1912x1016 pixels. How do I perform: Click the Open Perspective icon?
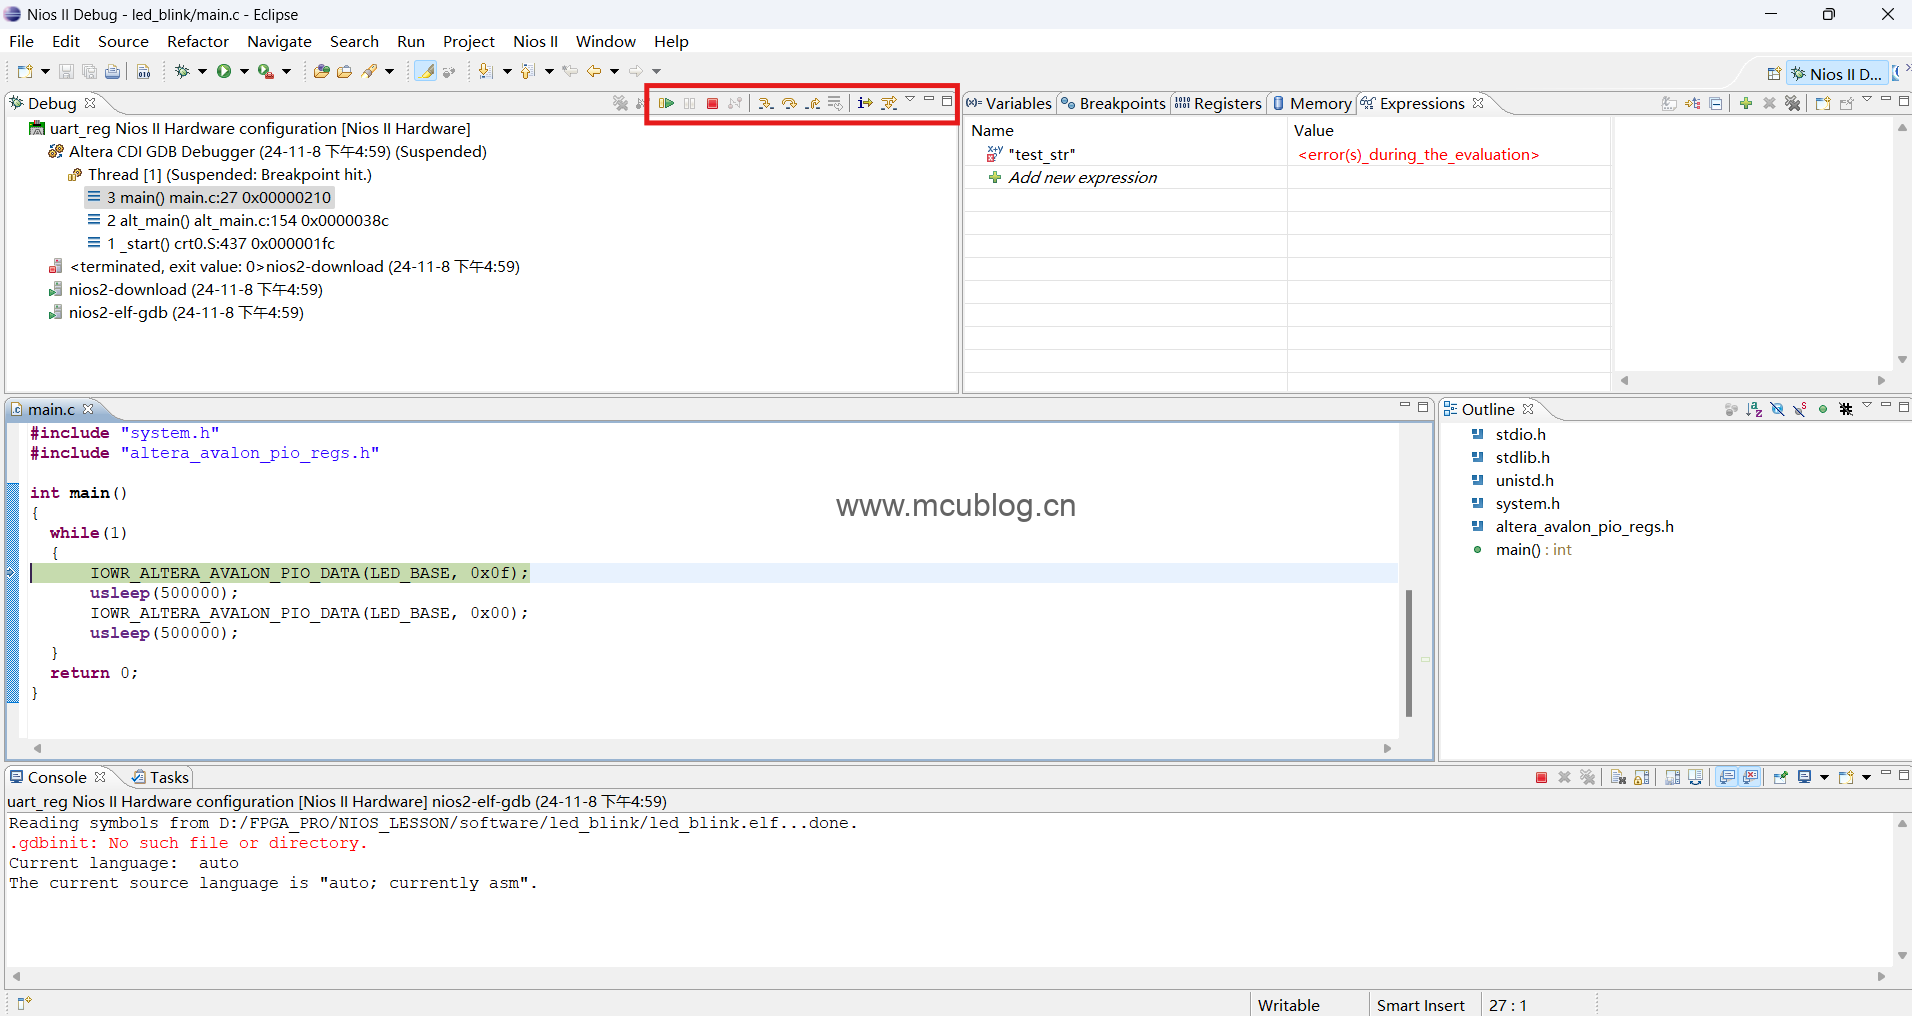tap(1774, 73)
